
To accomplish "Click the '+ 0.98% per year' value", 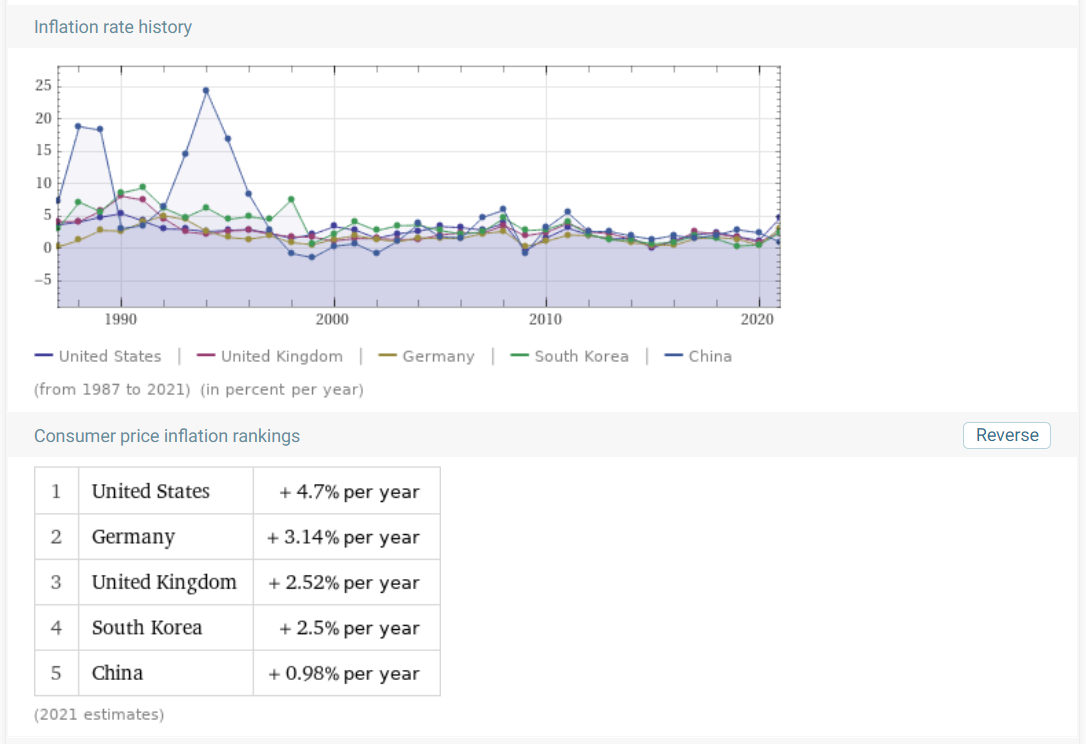I will 344,673.
